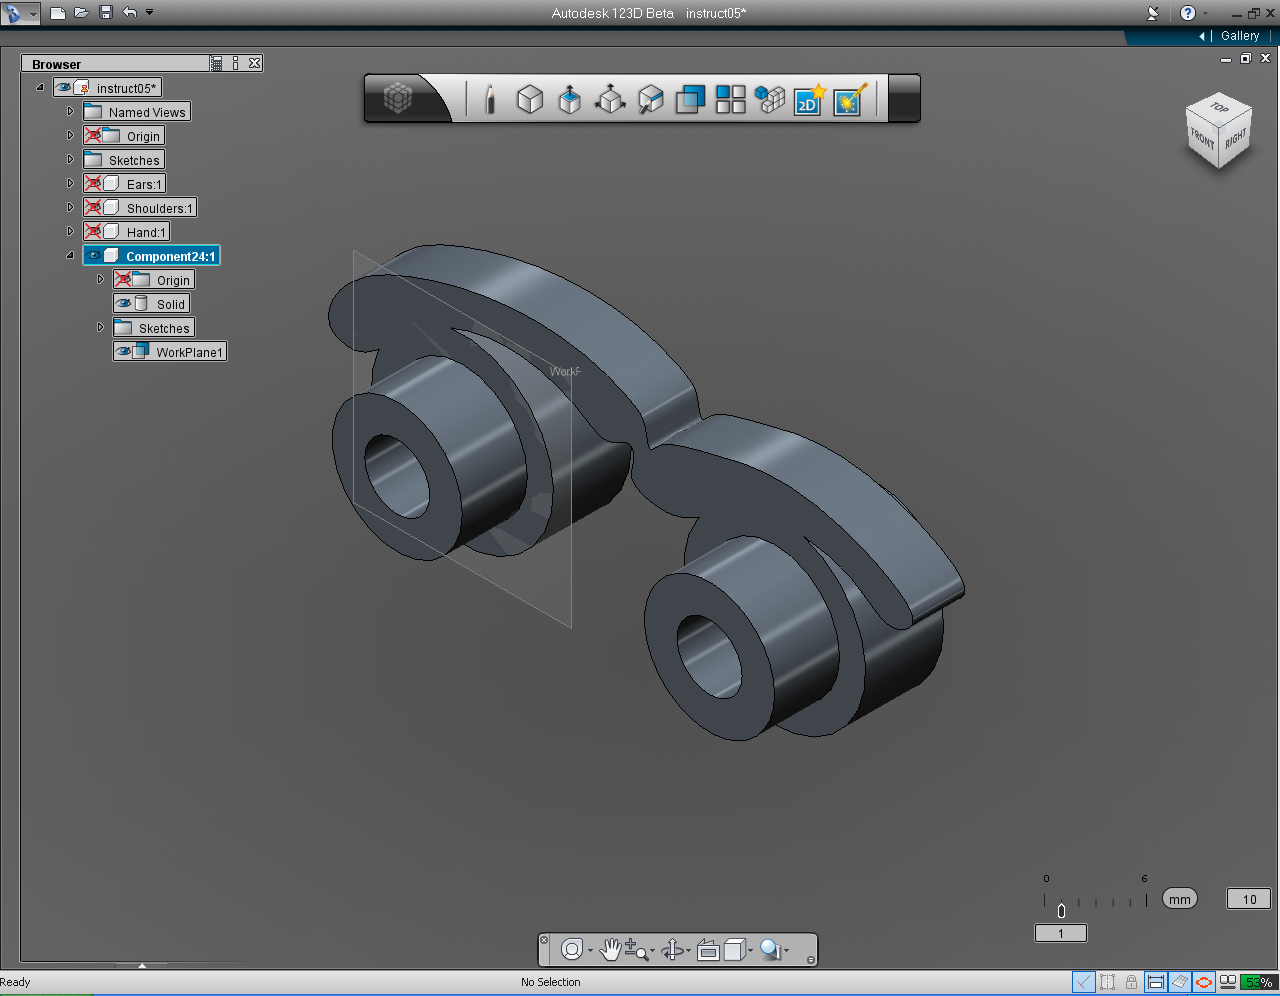Collapse the Component24:1 node

click(70, 256)
